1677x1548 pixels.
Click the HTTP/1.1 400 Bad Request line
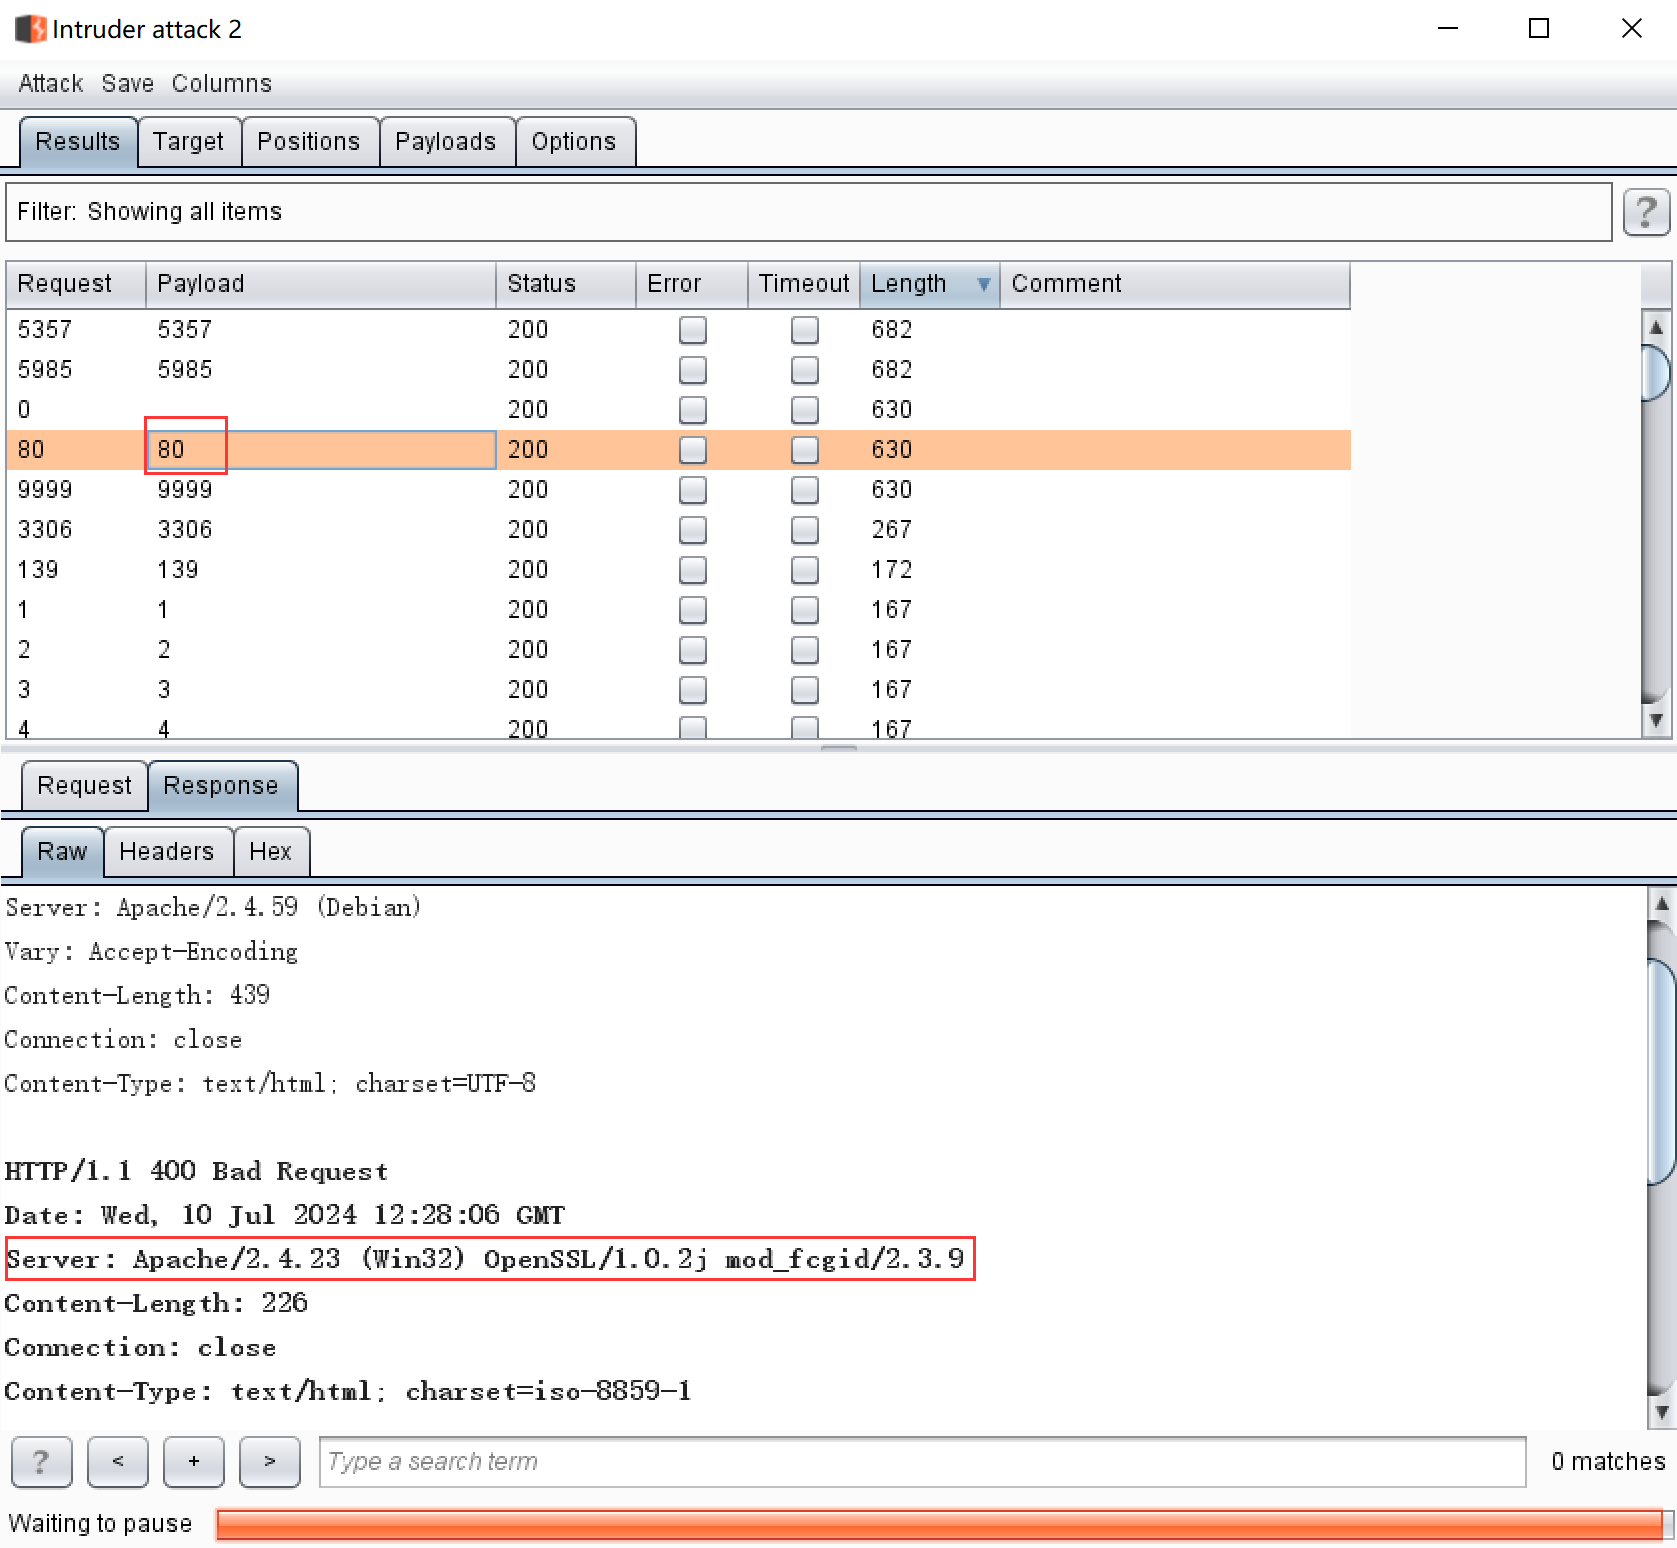(196, 1171)
